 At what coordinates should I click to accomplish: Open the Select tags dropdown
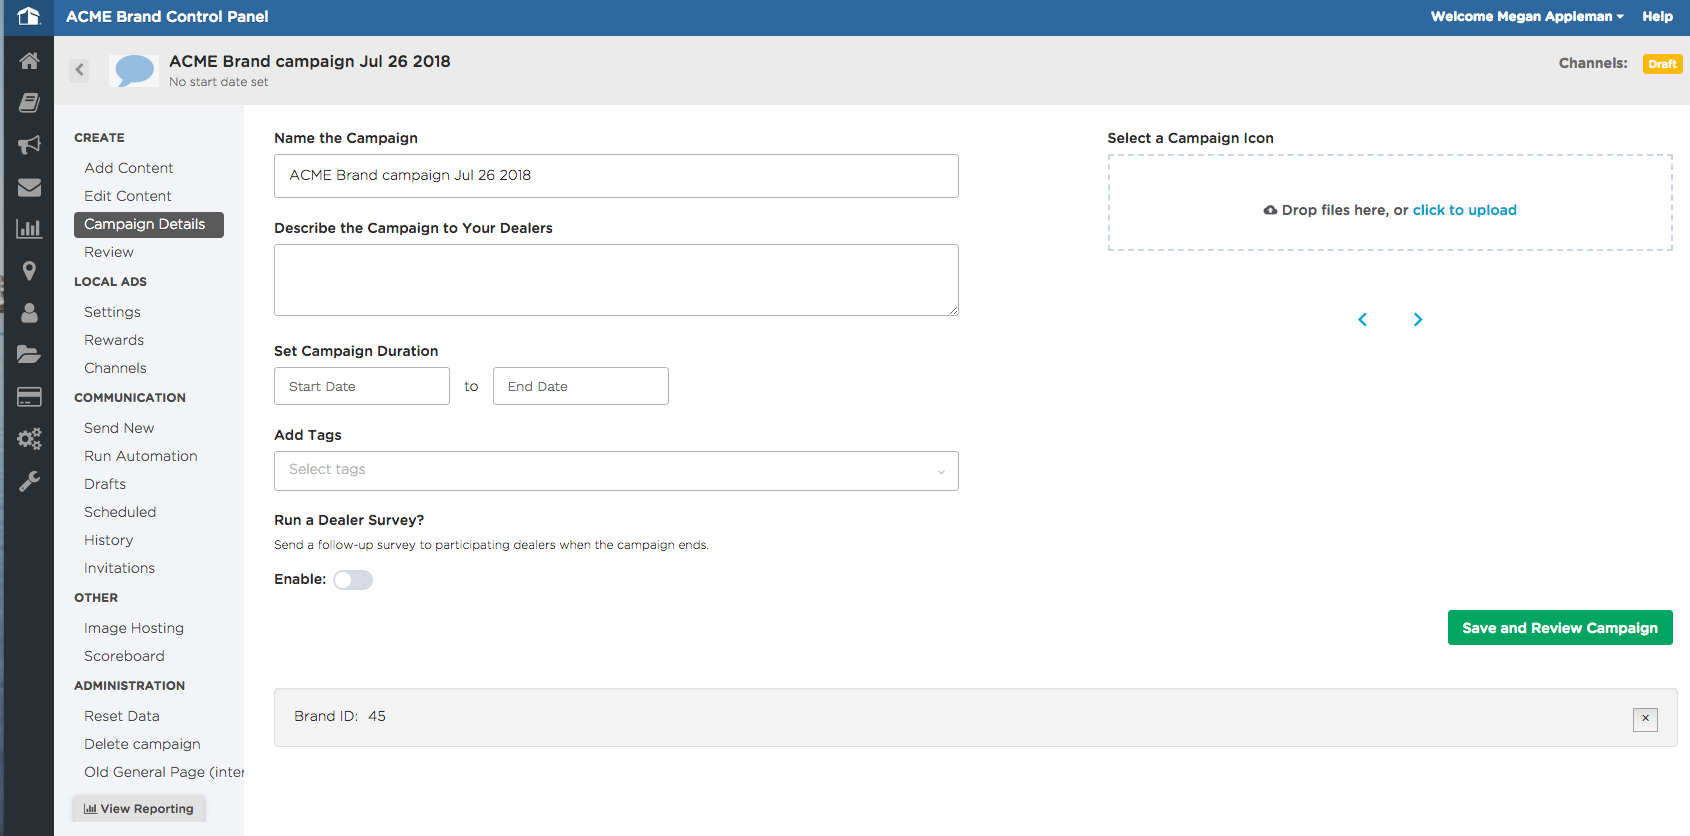[616, 471]
